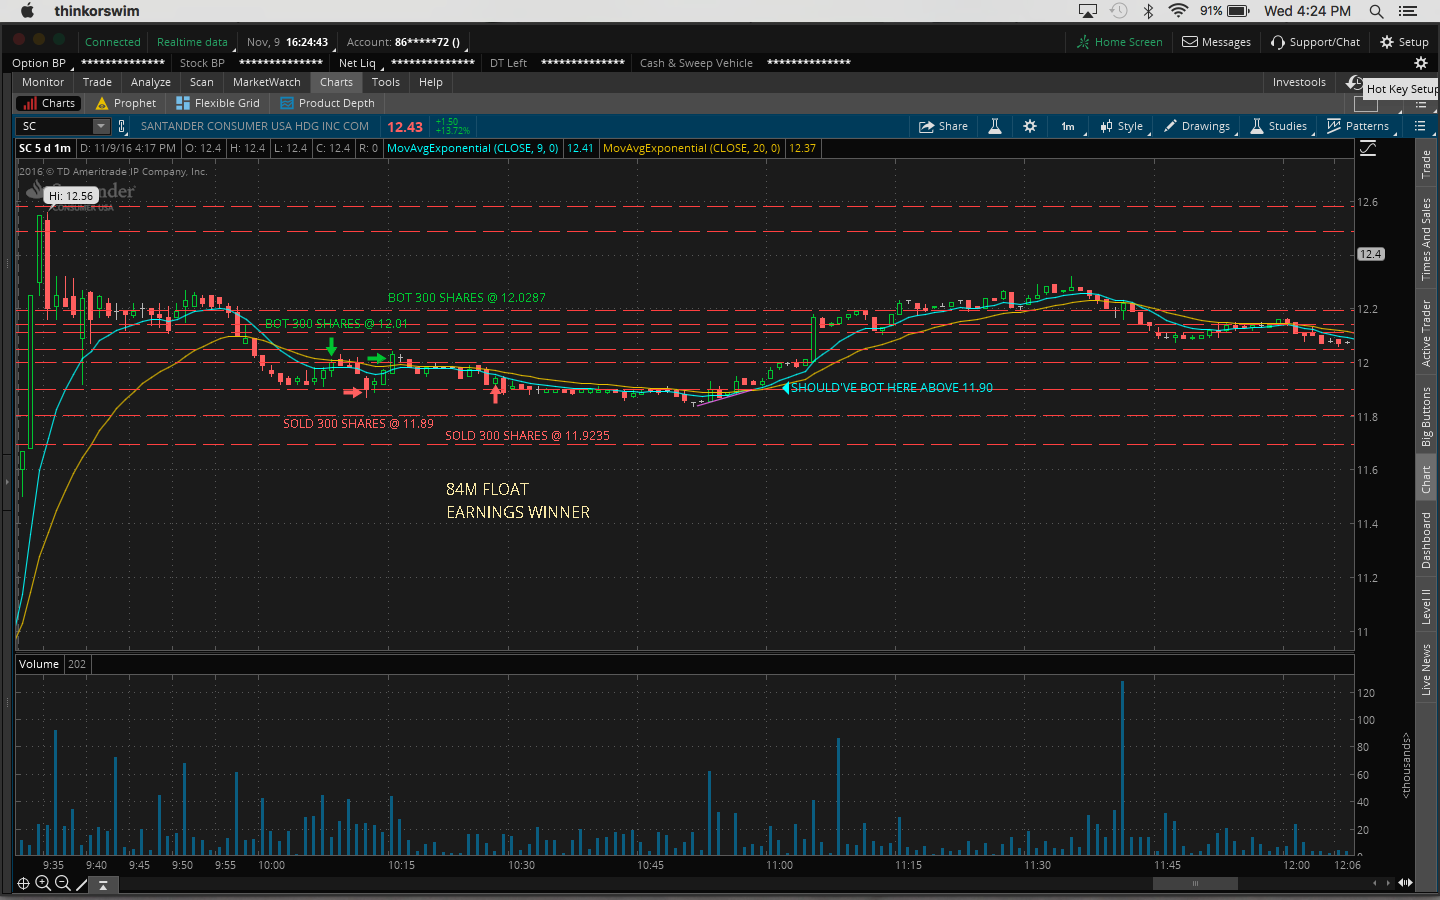
Task: Click the thinkorswim app menu
Action: [97, 11]
